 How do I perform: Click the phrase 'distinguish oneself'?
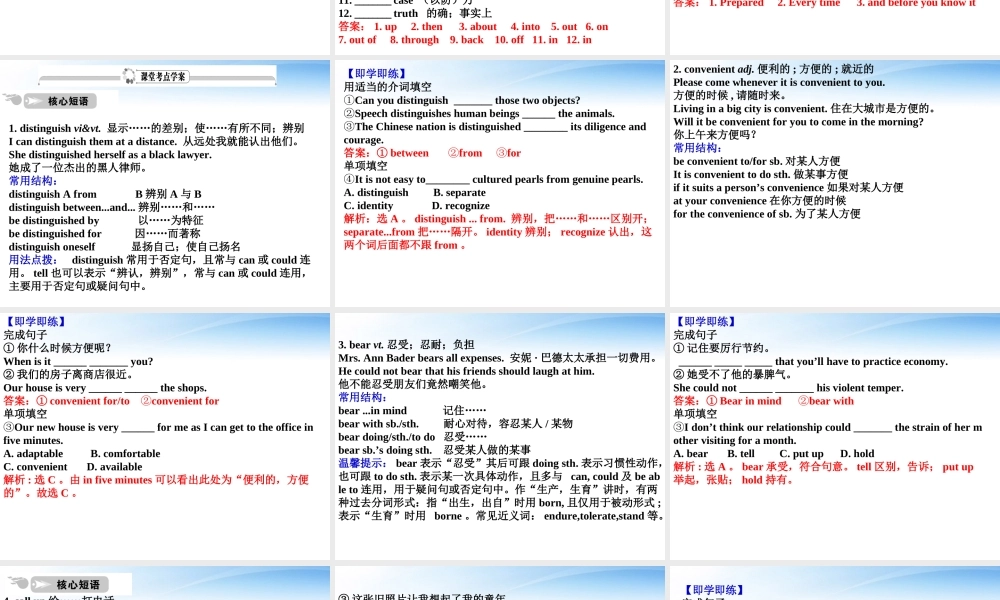pos(52,247)
